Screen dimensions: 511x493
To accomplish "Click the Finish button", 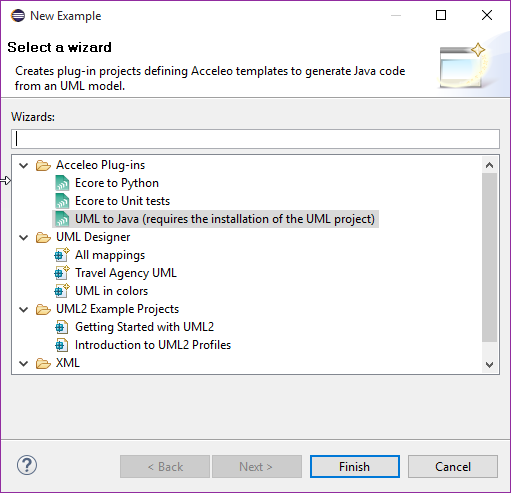I will 355,467.
